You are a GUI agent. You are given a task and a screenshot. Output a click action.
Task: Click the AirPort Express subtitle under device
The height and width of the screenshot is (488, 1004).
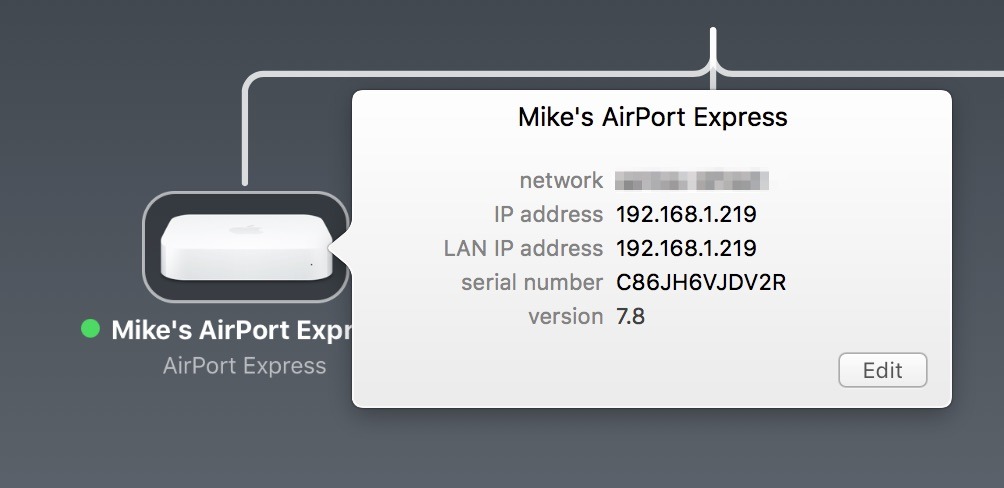(245, 366)
